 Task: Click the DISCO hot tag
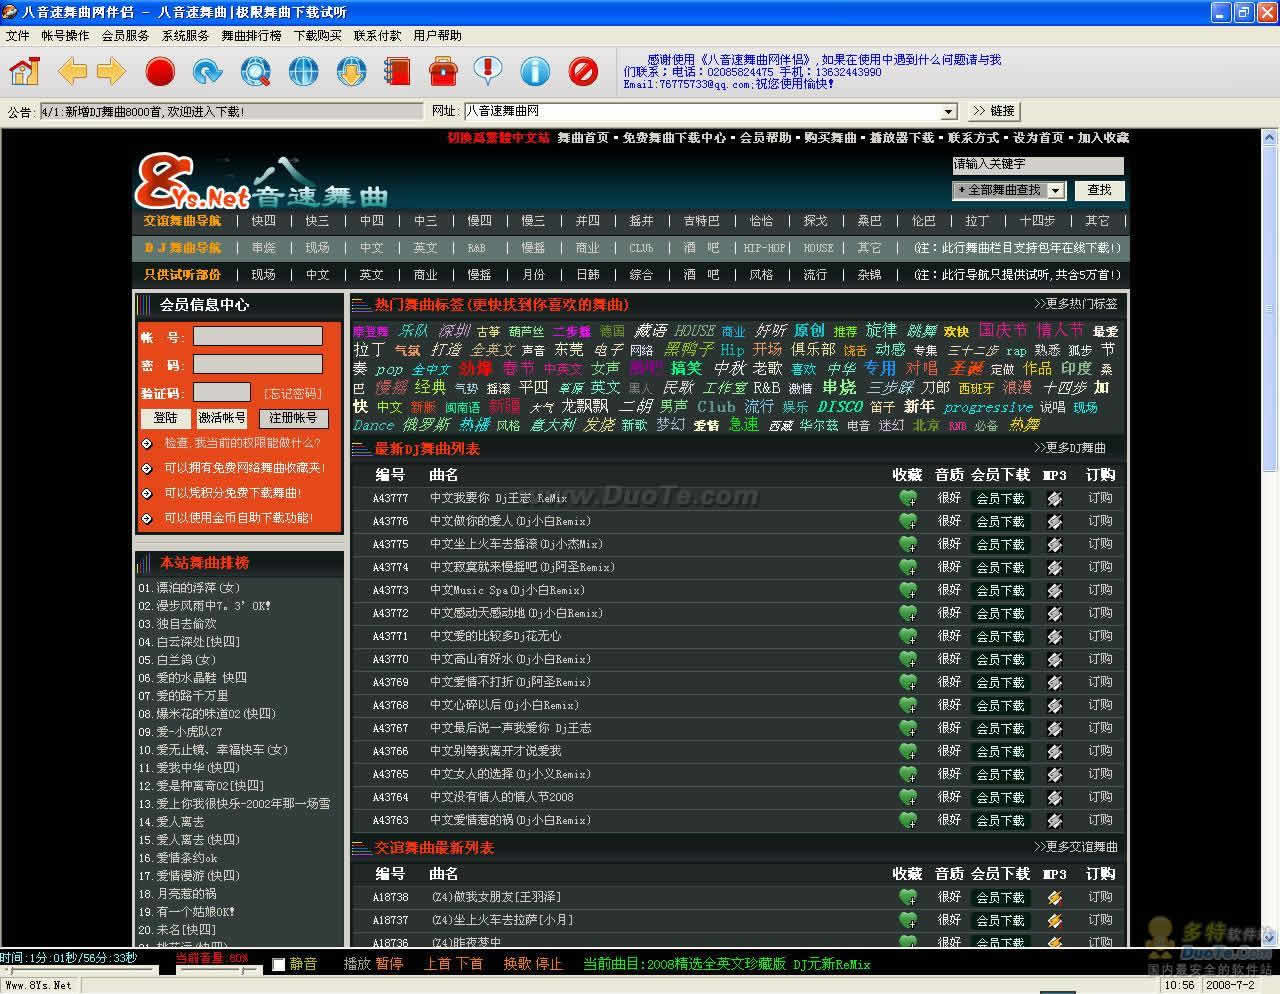pyautogui.click(x=840, y=406)
